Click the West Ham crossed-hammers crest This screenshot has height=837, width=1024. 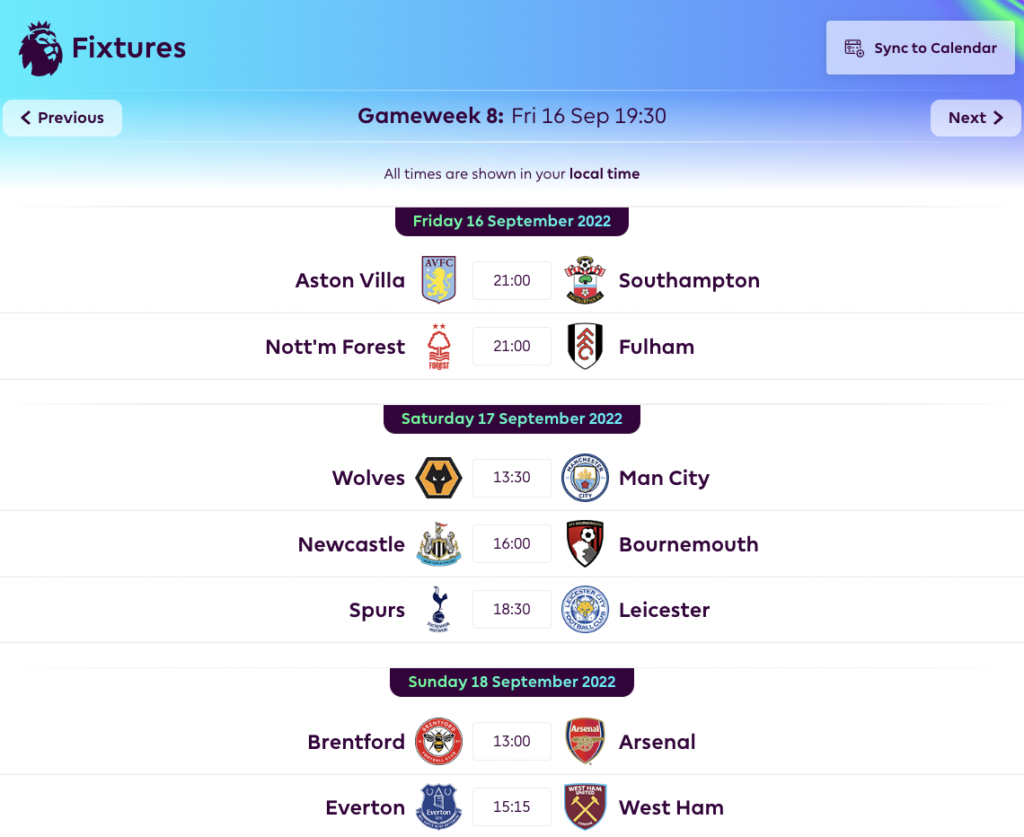pos(585,807)
